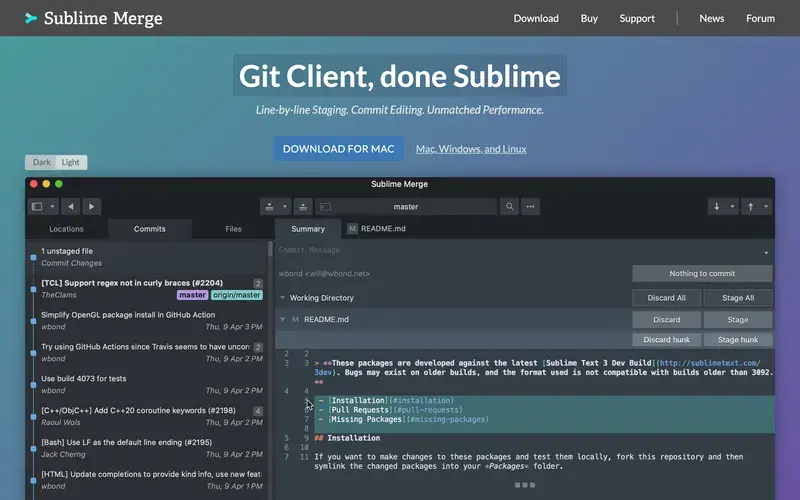
Task: Select commit Use build 4073 for tests
Action: [x=148, y=385]
